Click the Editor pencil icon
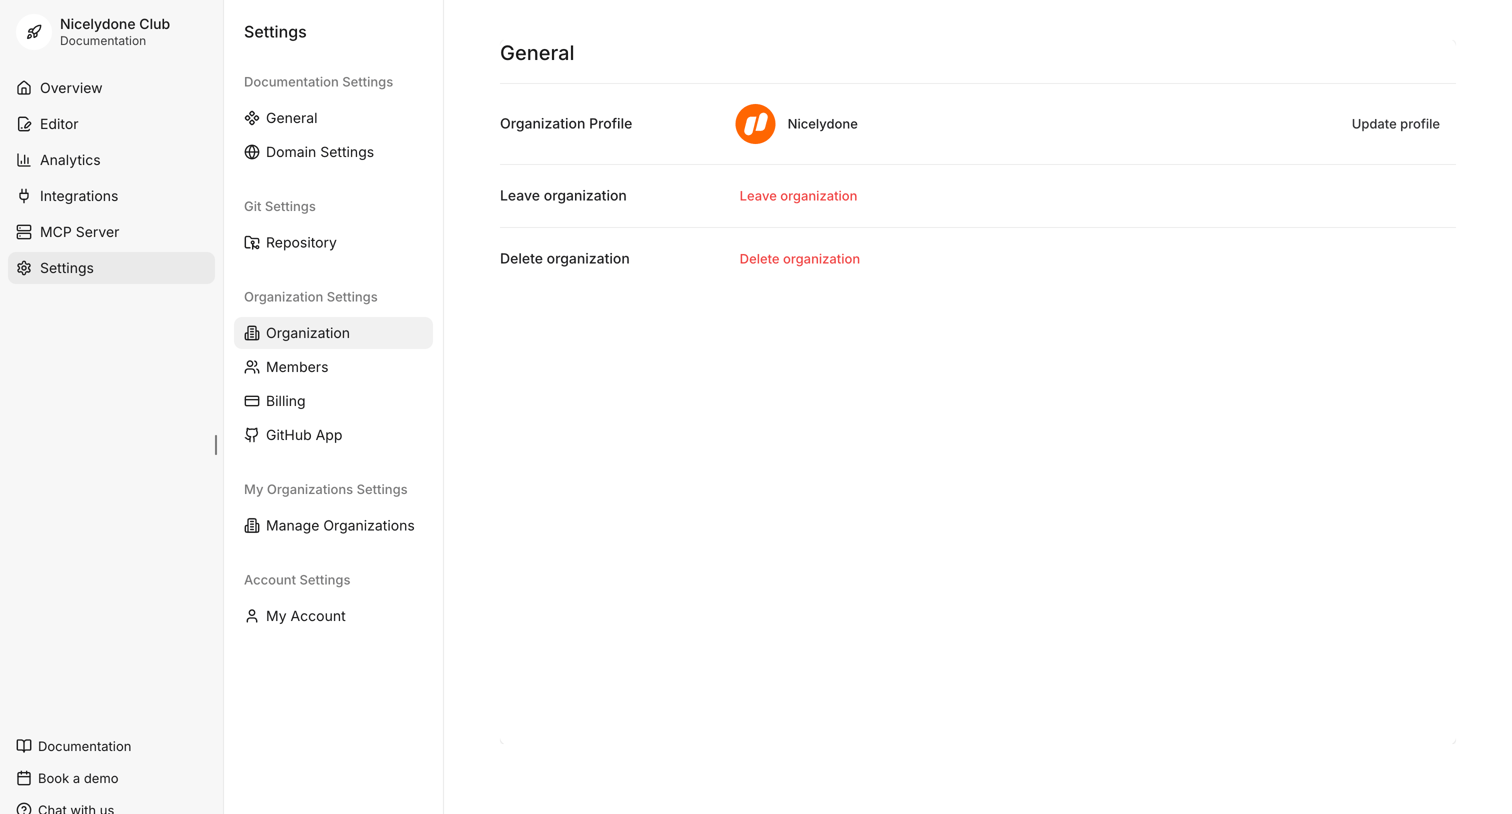 point(24,124)
